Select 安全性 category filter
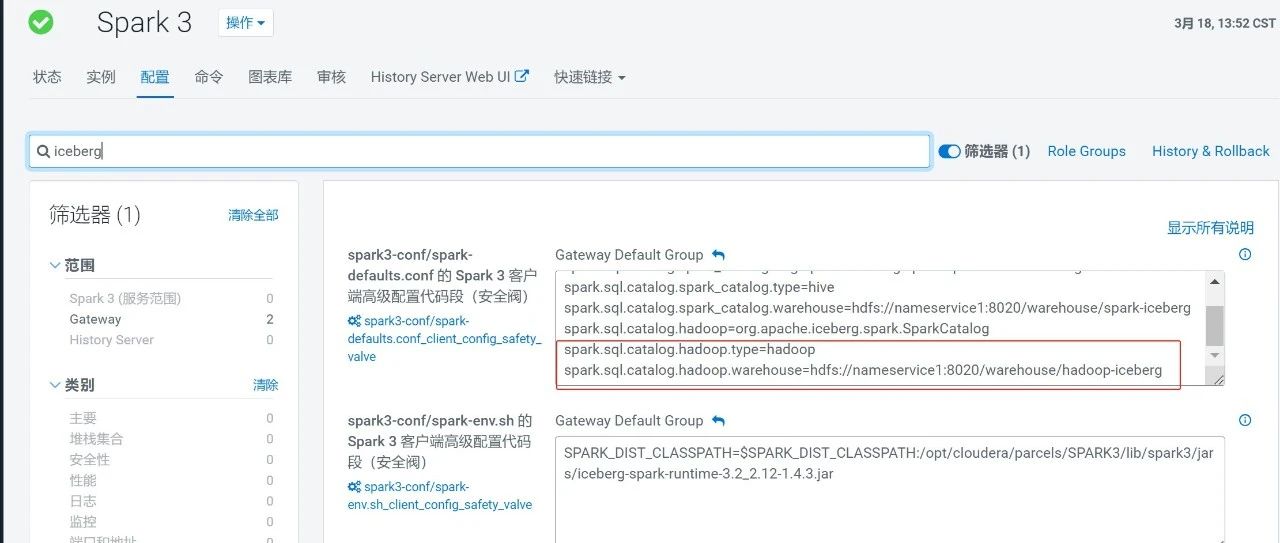The height and width of the screenshot is (543, 1280). point(90,460)
